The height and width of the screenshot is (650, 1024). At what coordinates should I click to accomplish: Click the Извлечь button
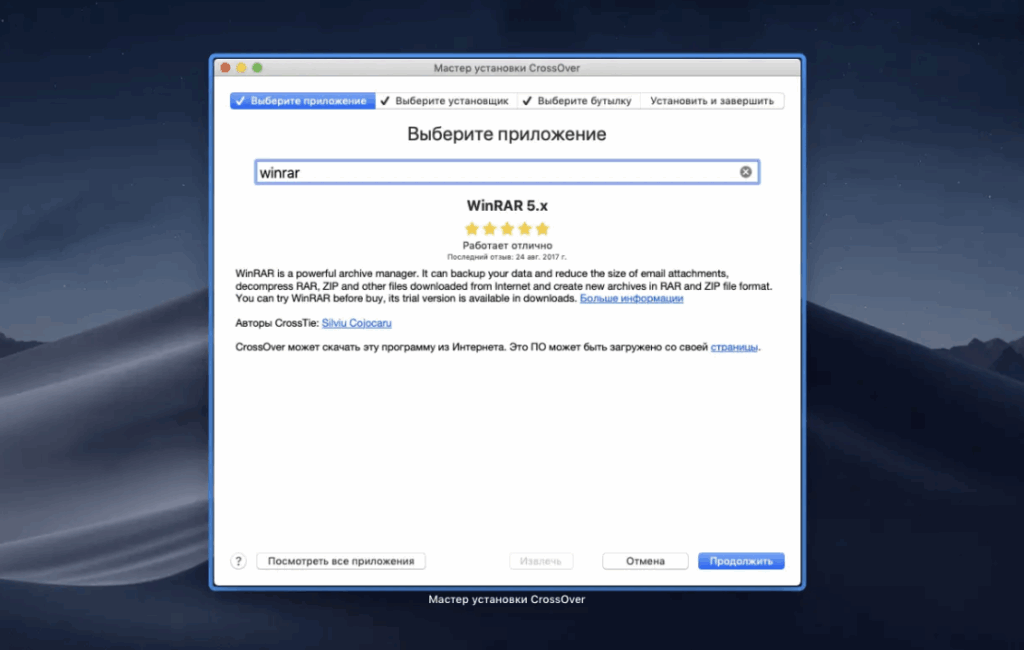(541, 561)
